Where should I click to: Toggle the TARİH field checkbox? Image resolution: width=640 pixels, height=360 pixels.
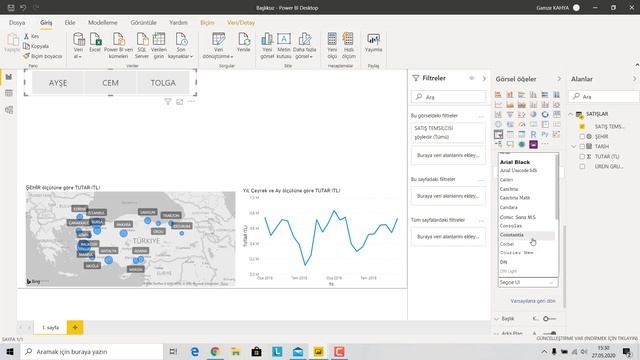click(x=582, y=146)
